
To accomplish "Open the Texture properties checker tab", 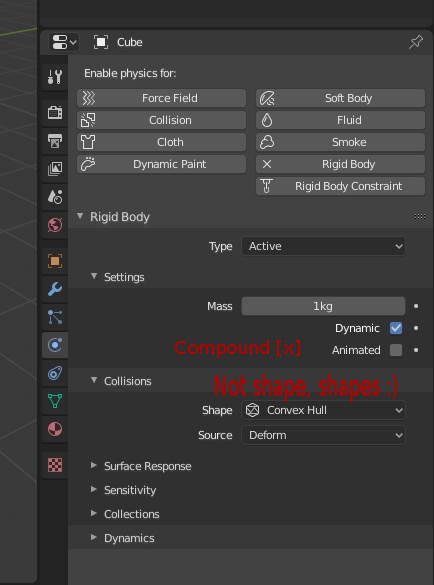I will tap(55, 465).
